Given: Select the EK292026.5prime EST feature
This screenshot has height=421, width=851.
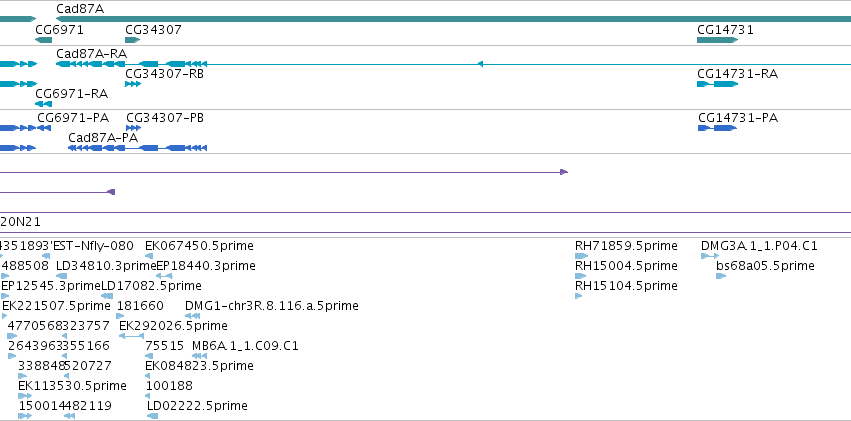Looking at the screenshot, I should click(131, 336).
